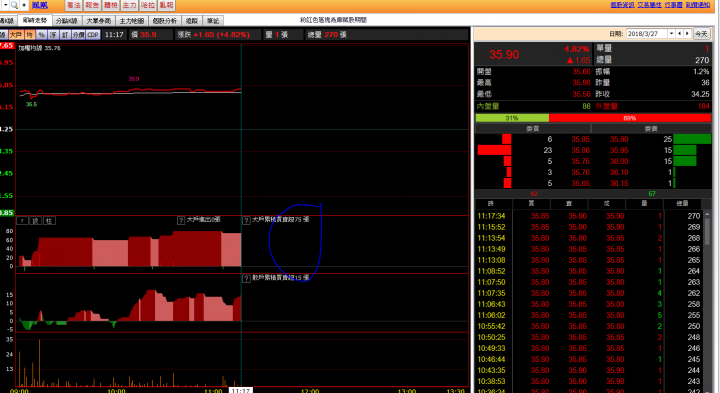Switch to the 筆記 tab
The image size is (720, 393).
(x=213, y=21)
